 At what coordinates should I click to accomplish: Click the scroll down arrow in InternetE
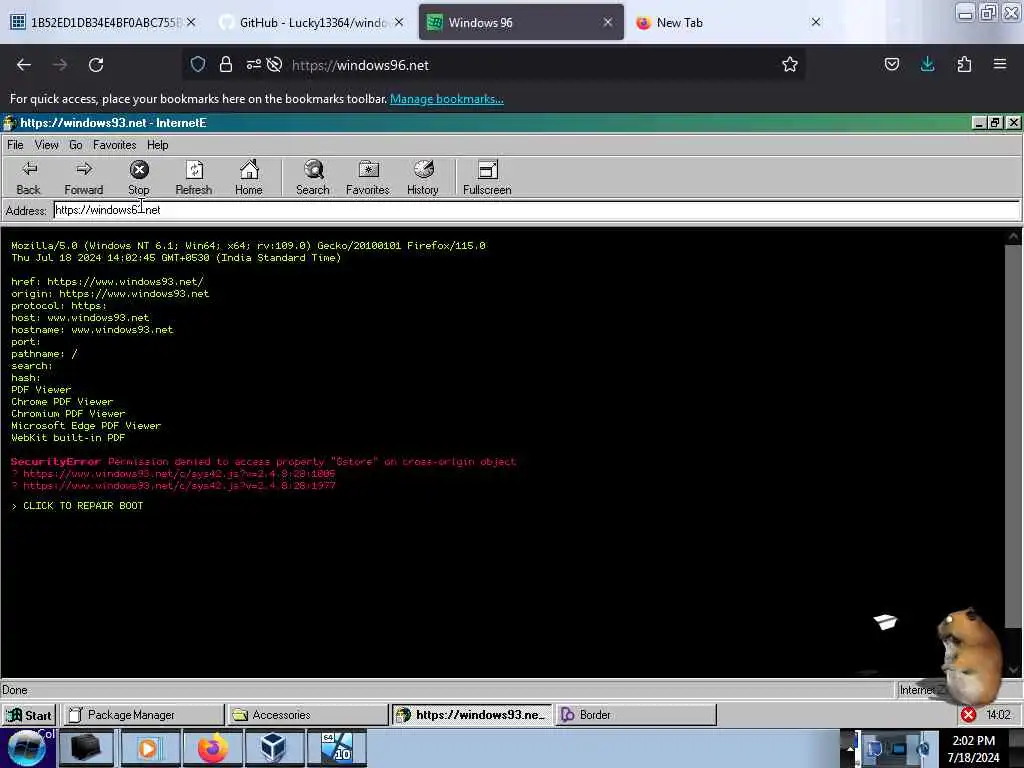pos(1013,670)
